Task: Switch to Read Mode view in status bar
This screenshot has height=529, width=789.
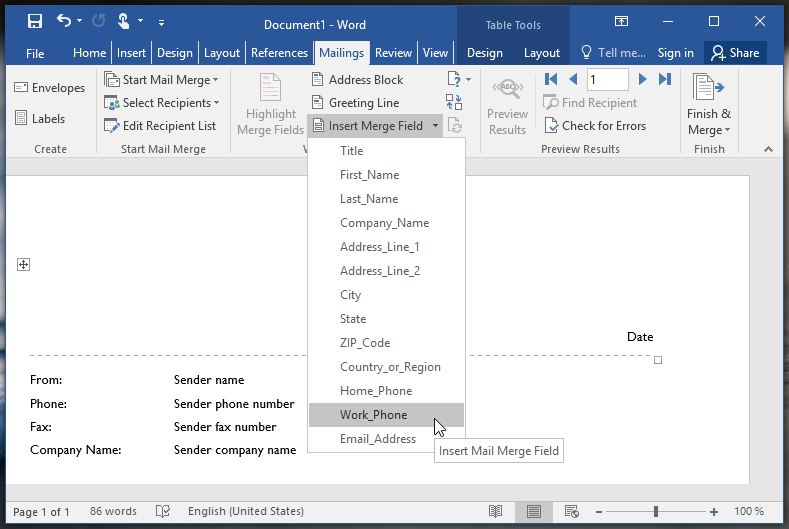Action: pyautogui.click(x=496, y=511)
